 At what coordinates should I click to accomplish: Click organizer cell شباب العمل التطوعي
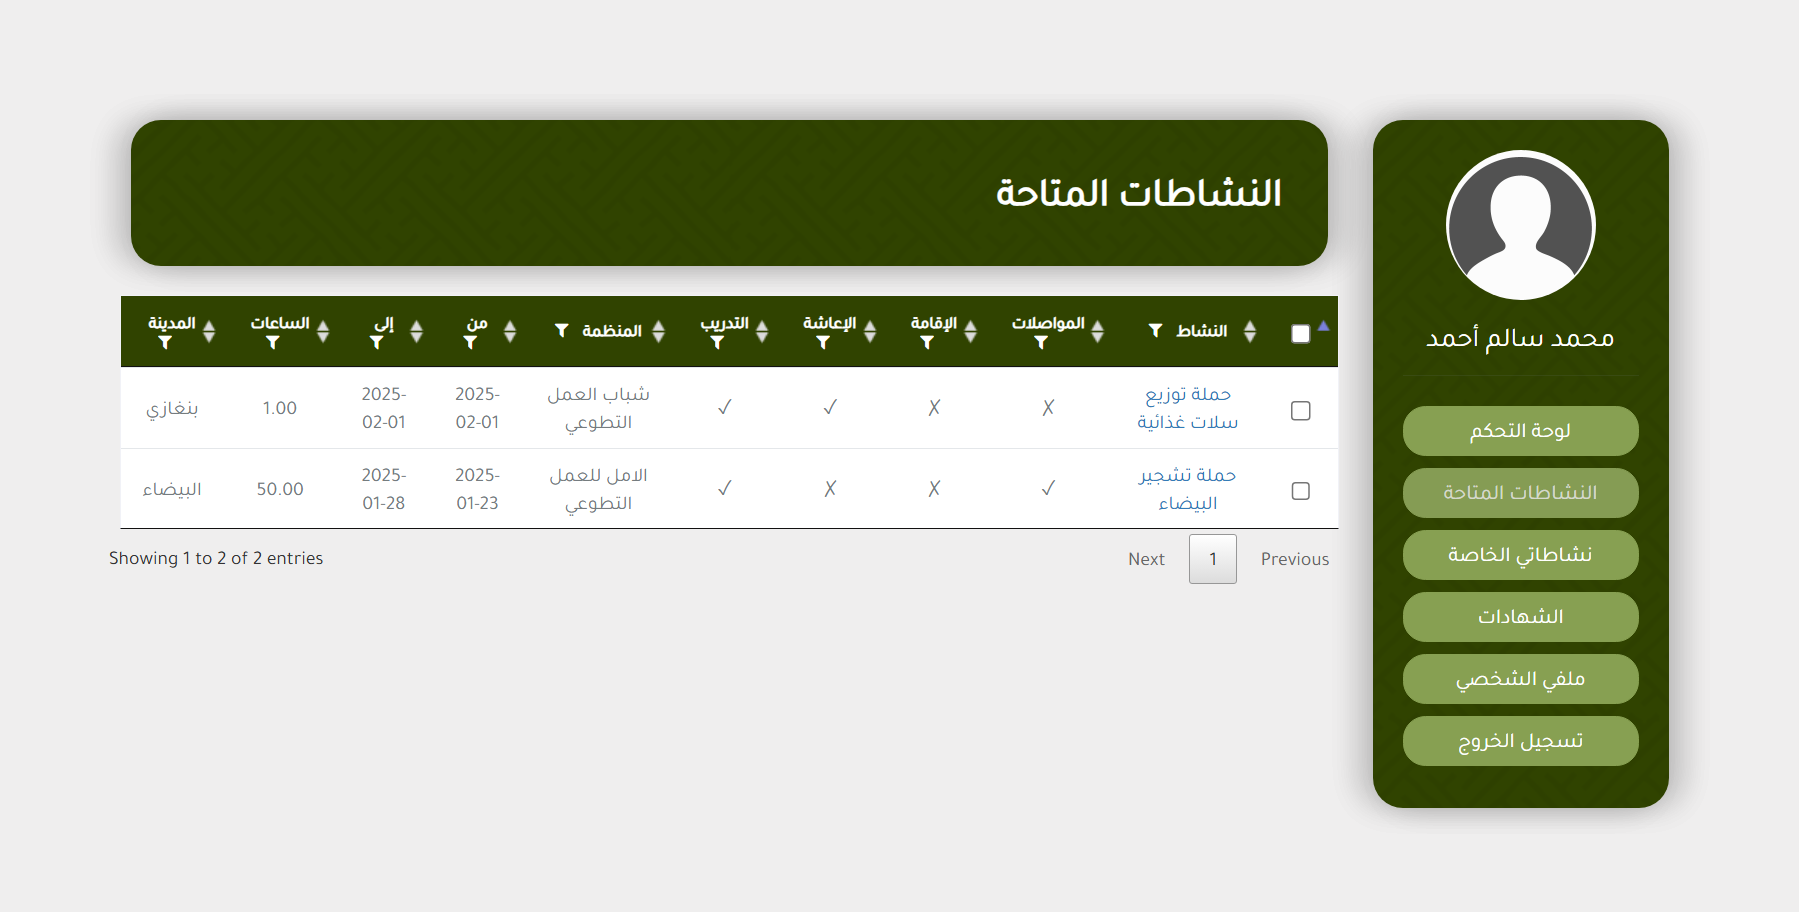[598, 408]
